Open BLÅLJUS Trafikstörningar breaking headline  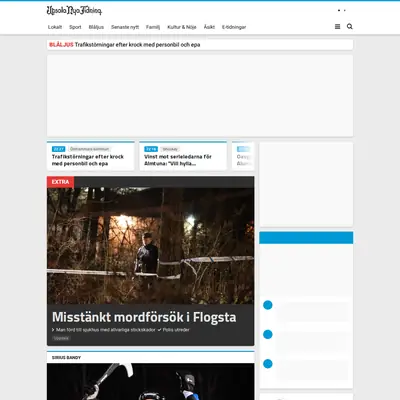click(x=125, y=45)
